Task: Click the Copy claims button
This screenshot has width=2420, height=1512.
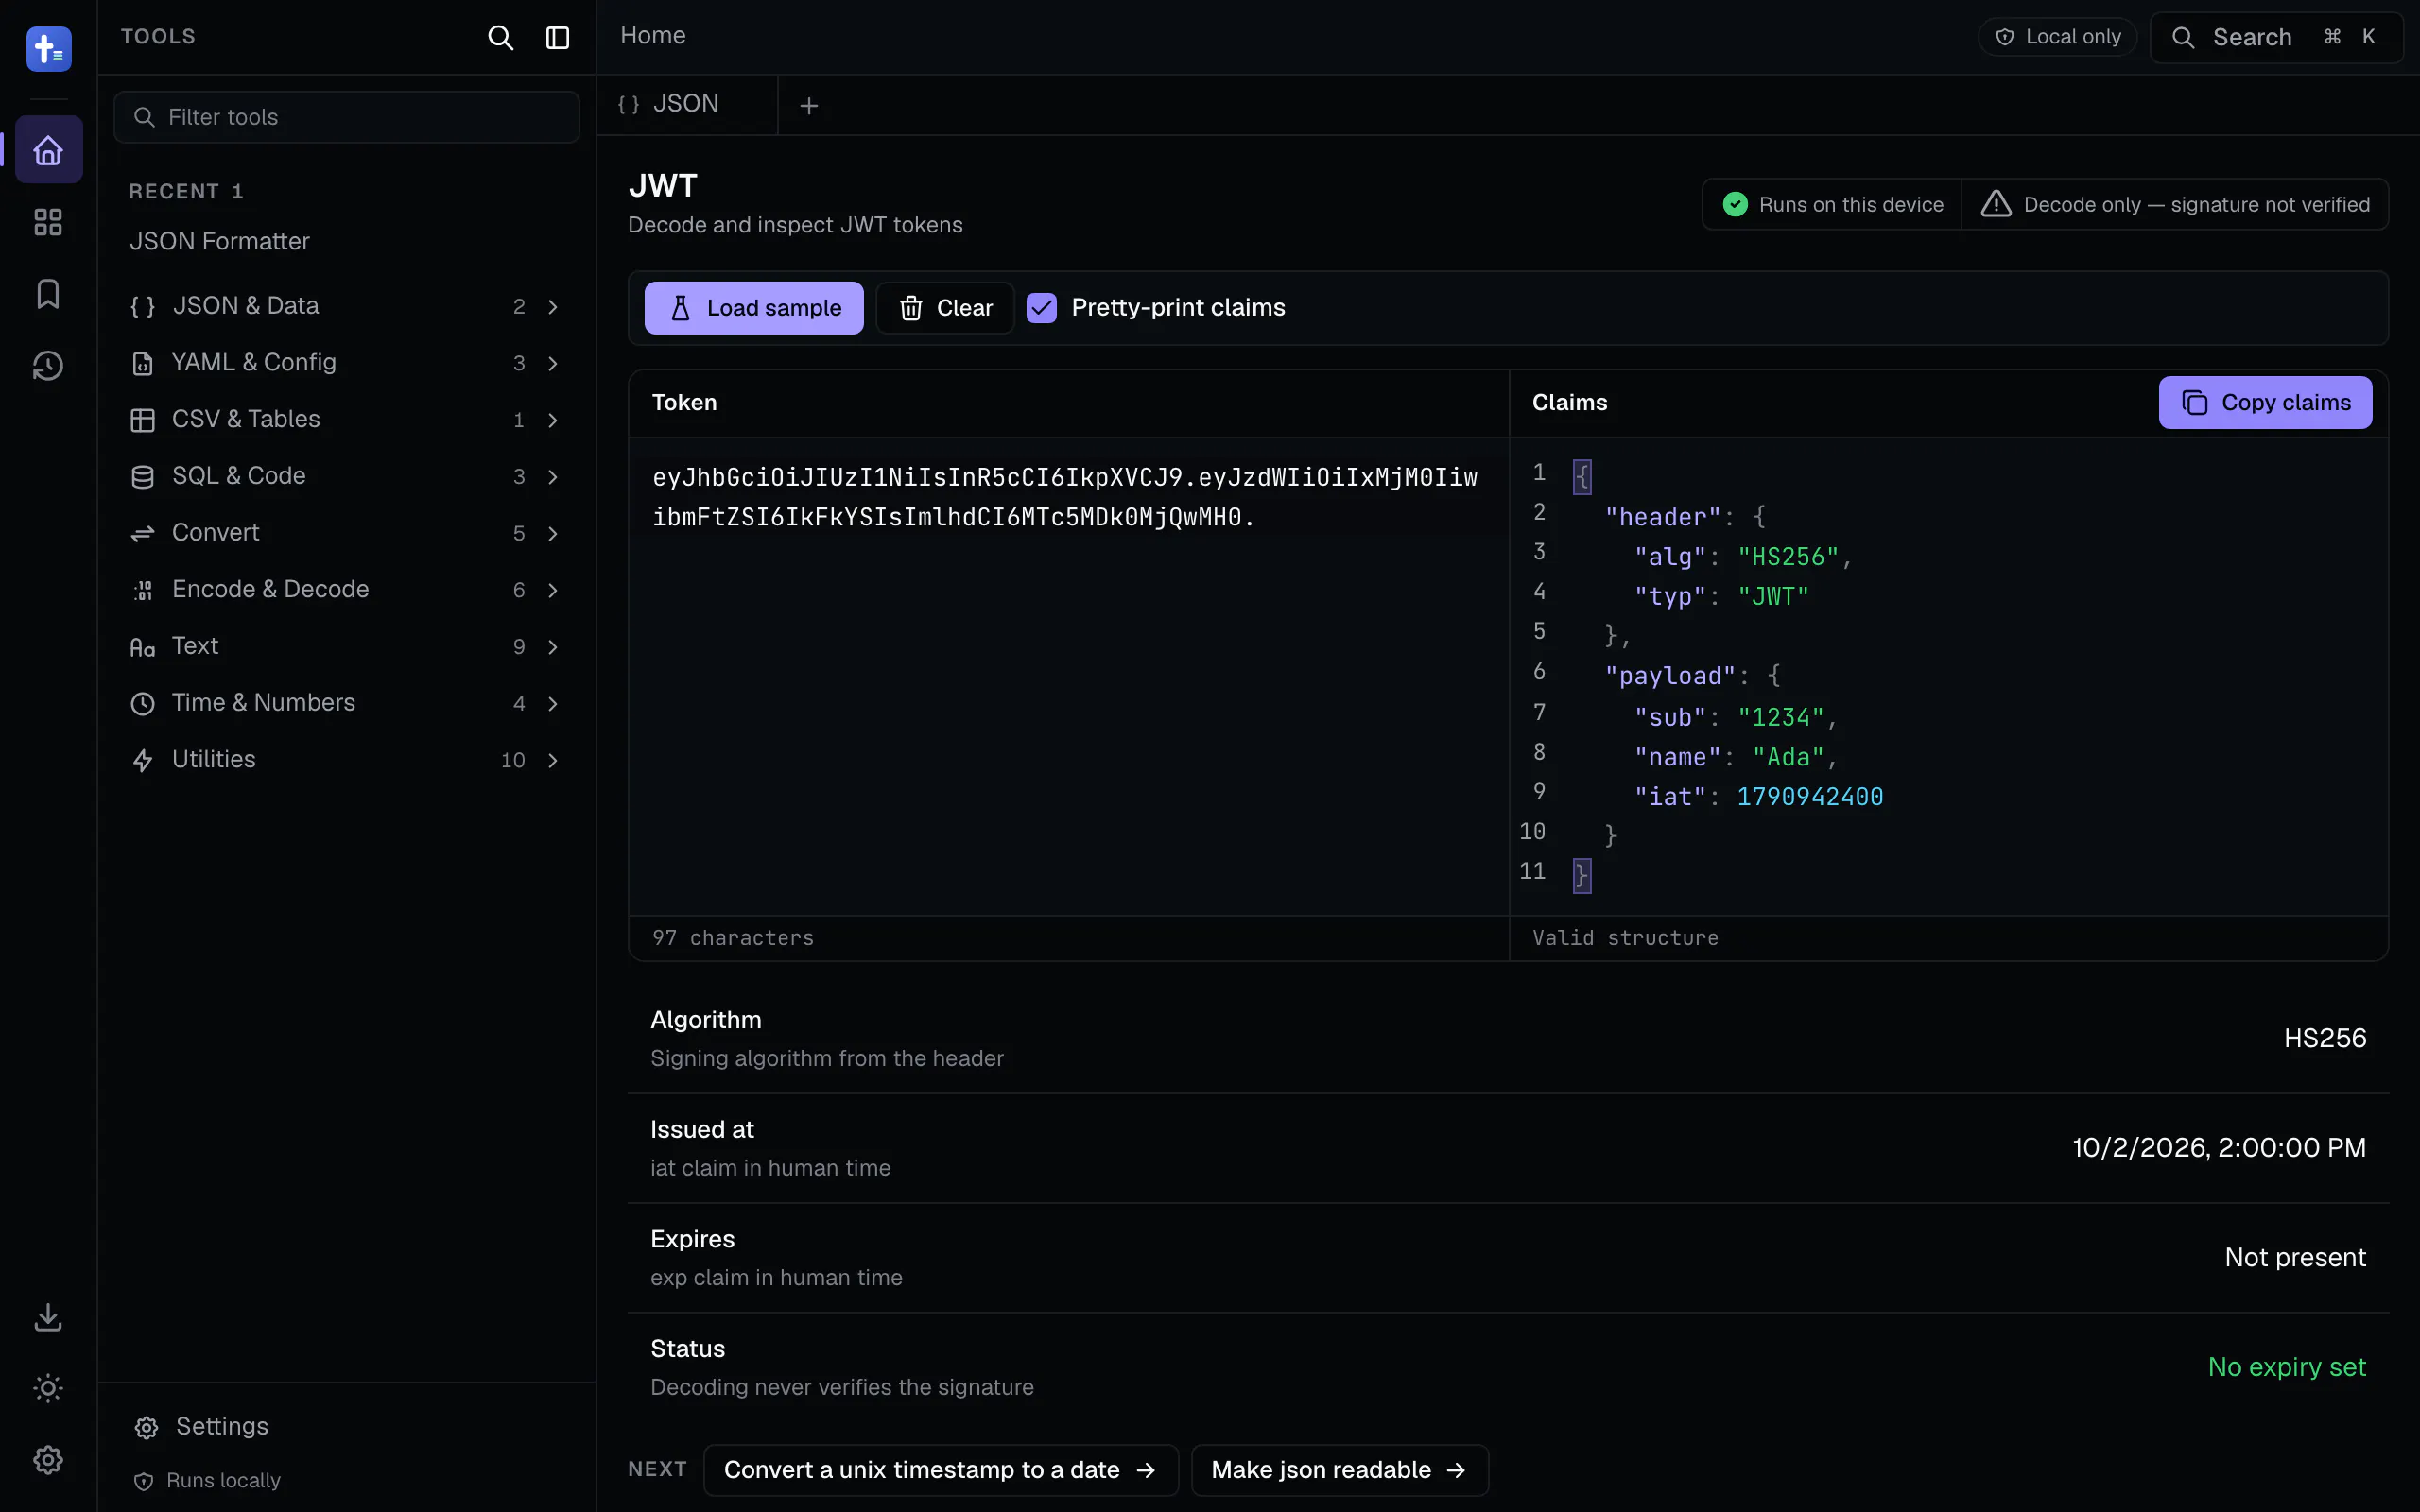Action: point(2265,403)
